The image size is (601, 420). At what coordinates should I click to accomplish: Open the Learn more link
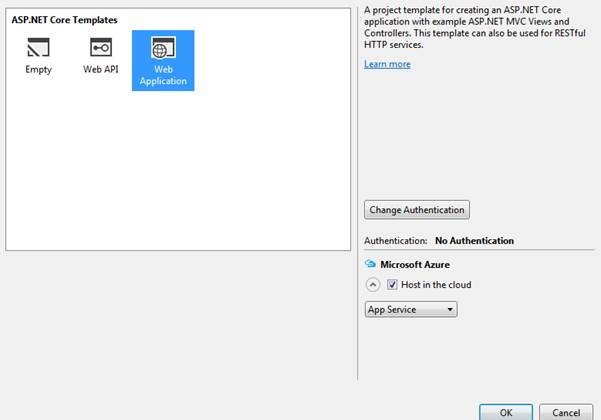coord(387,64)
